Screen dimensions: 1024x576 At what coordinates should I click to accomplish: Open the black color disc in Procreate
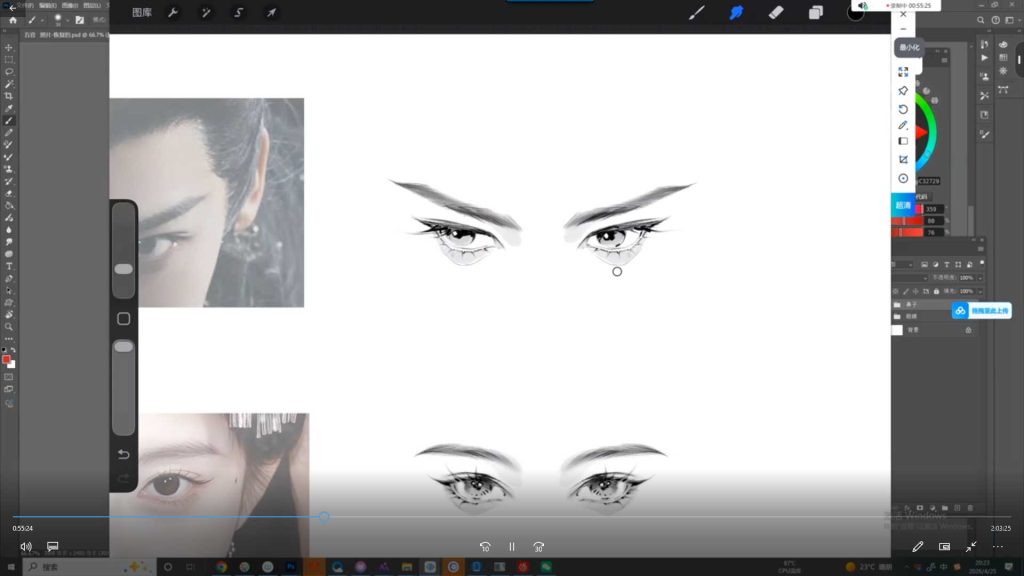click(855, 12)
